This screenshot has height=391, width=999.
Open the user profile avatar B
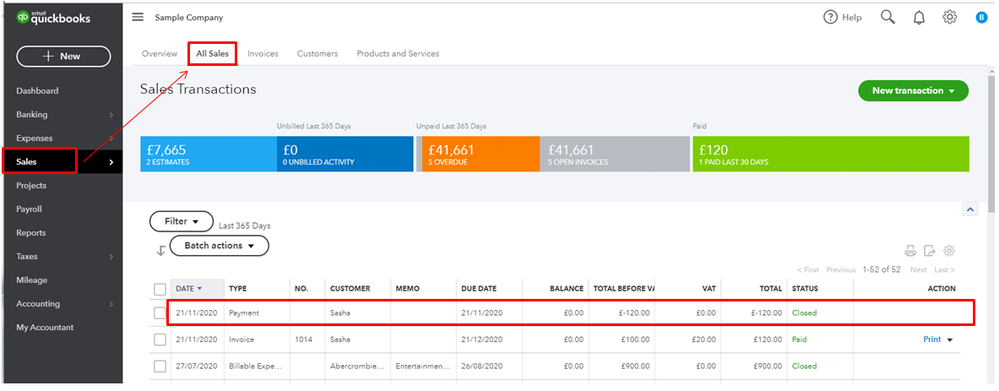(981, 18)
